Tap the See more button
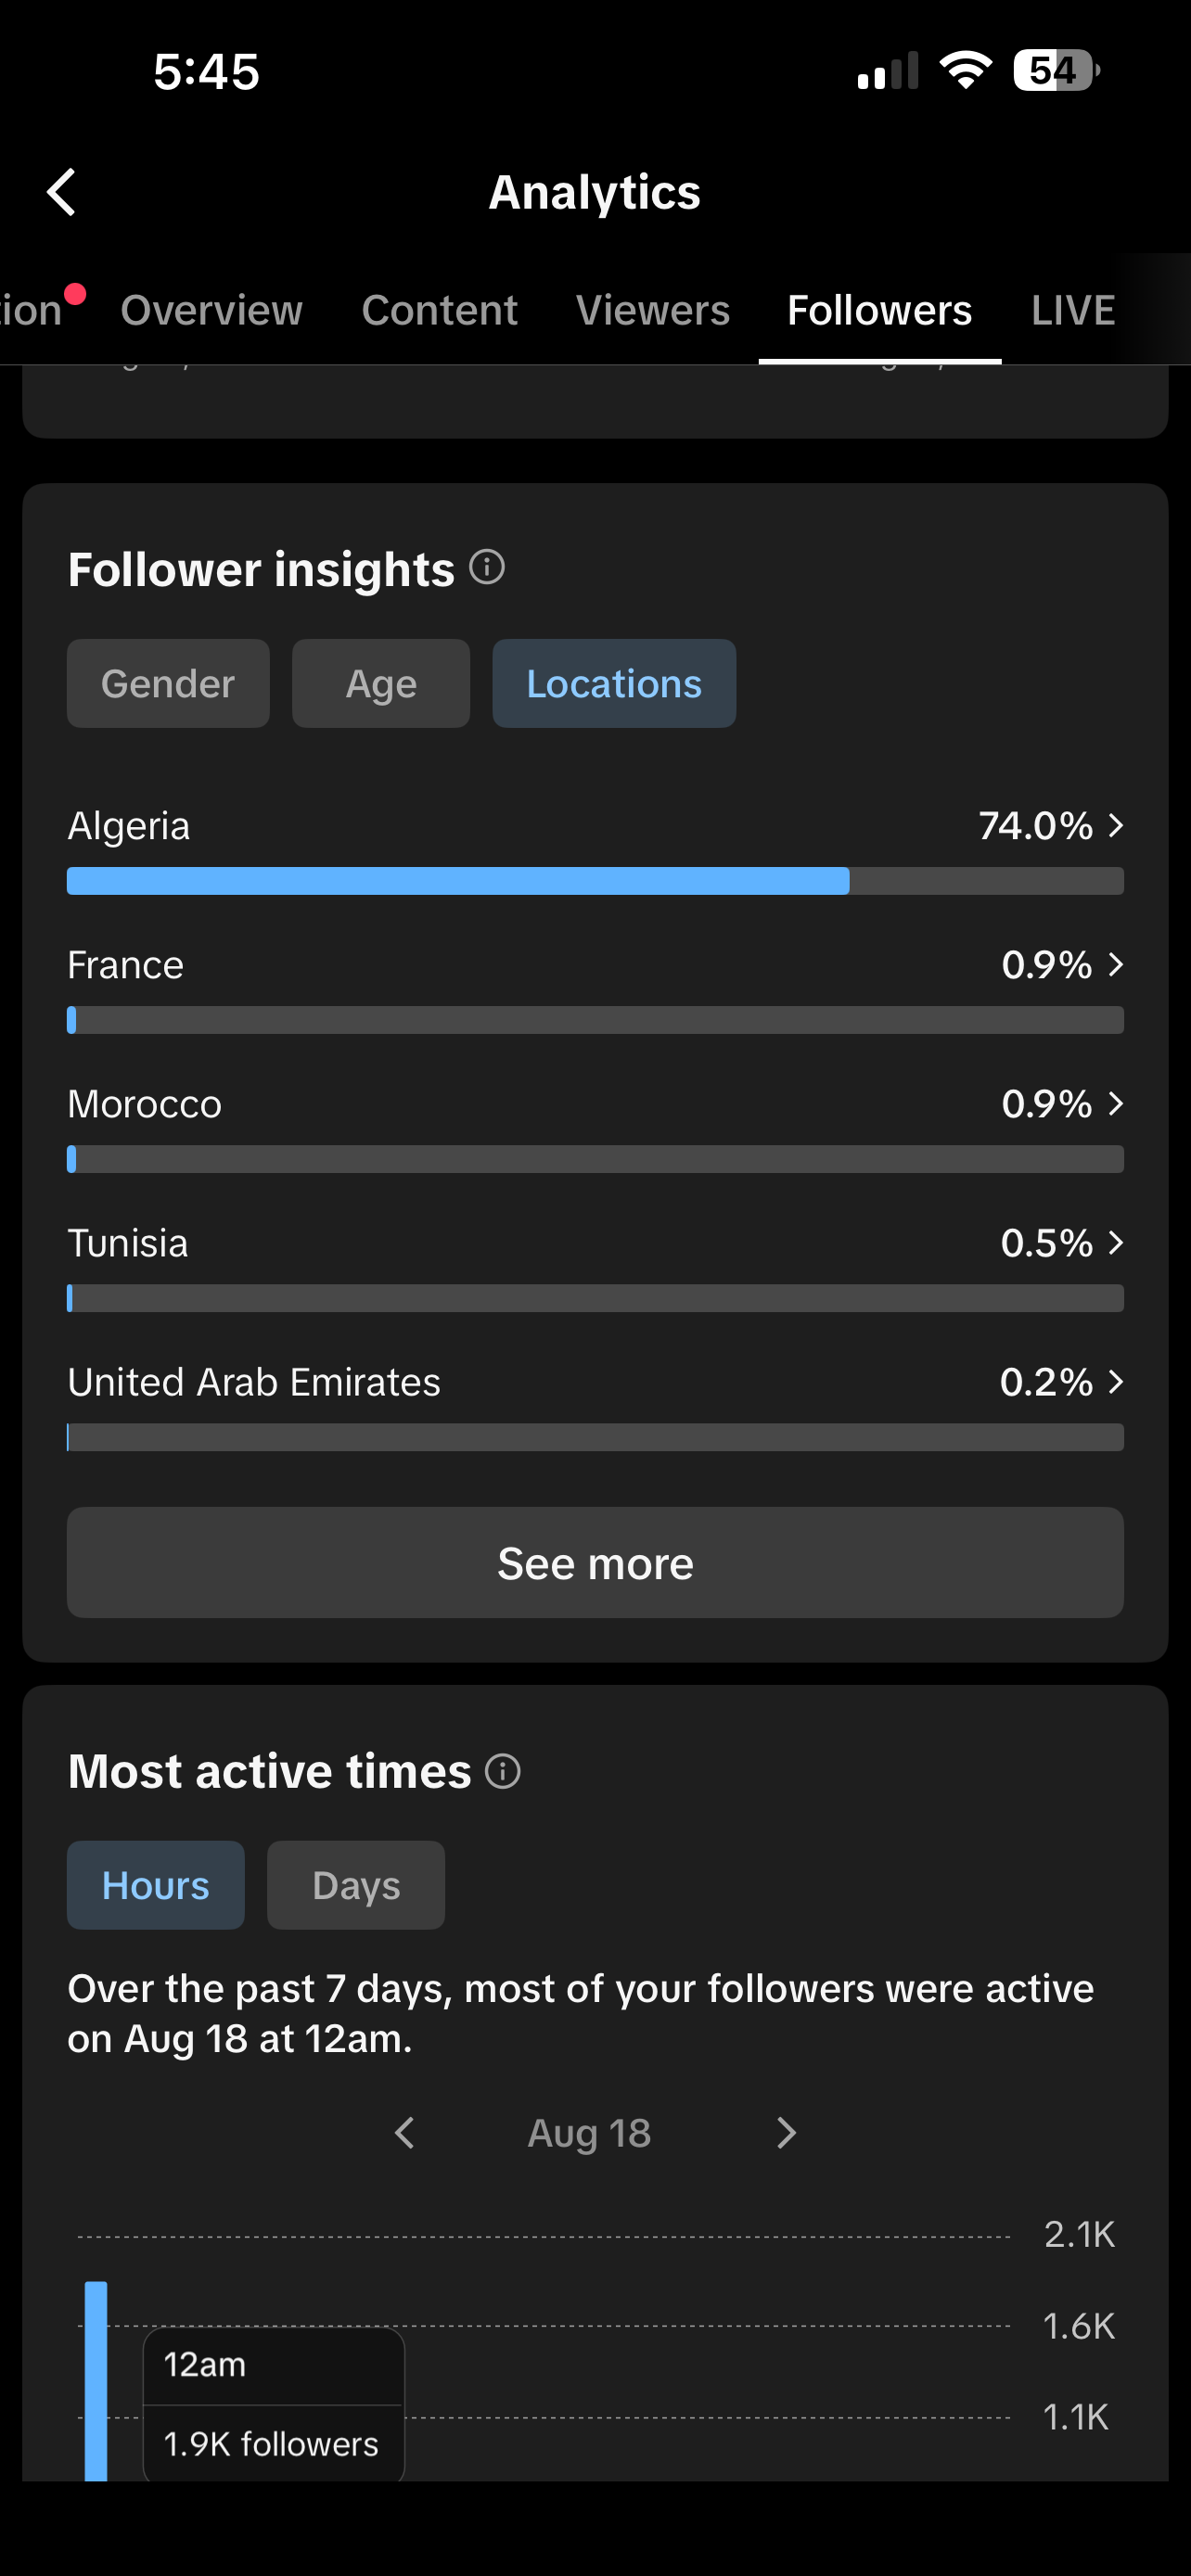 [595, 1563]
